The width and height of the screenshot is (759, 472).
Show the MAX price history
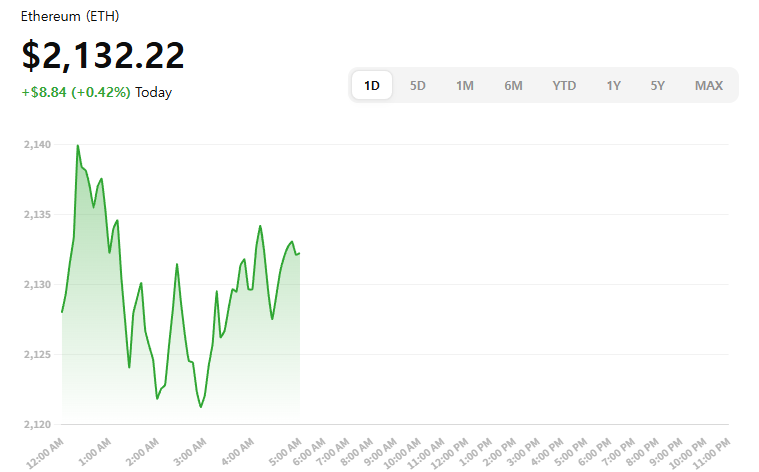pyautogui.click(x=709, y=86)
